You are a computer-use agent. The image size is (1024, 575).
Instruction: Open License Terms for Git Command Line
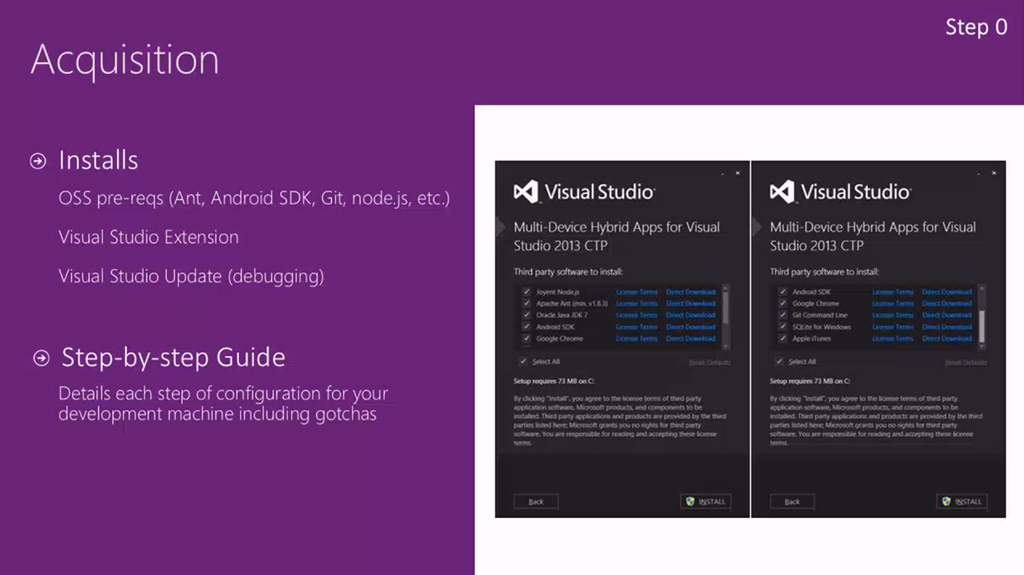tap(893, 315)
